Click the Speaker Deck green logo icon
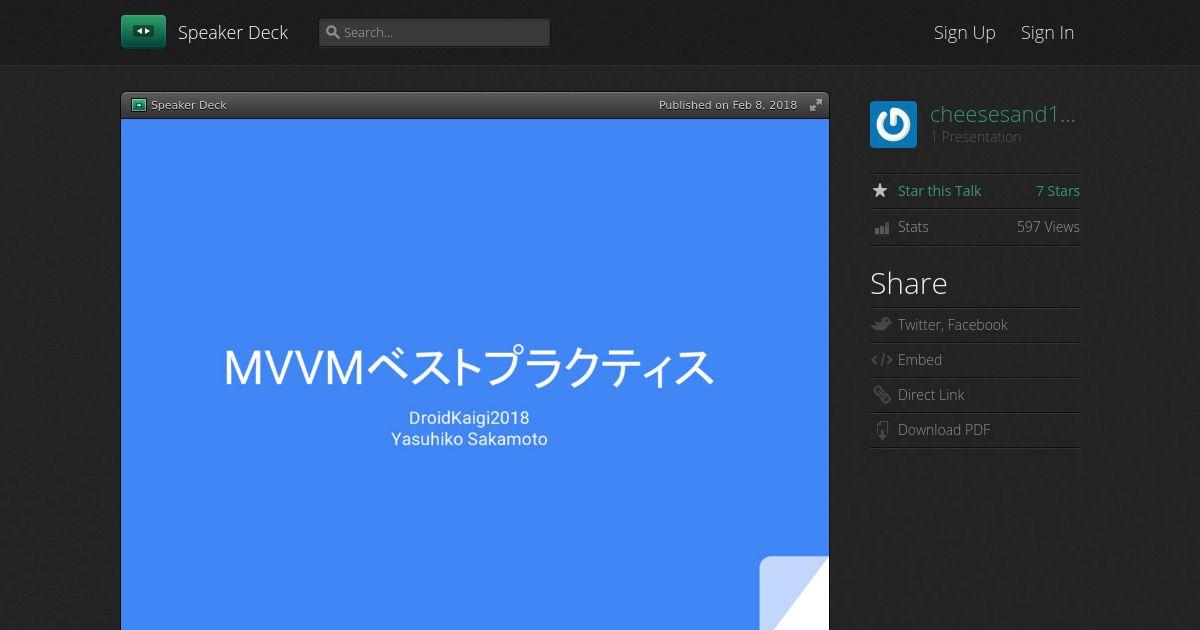This screenshot has width=1200, height=630. tap(143, 32)
